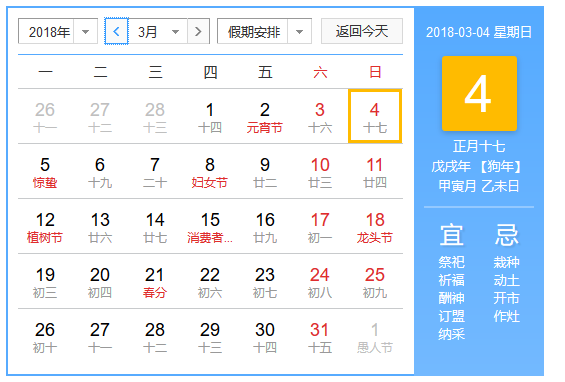Select March 15 消费者 day
The image size is (565, 382).
coord(210,227)
